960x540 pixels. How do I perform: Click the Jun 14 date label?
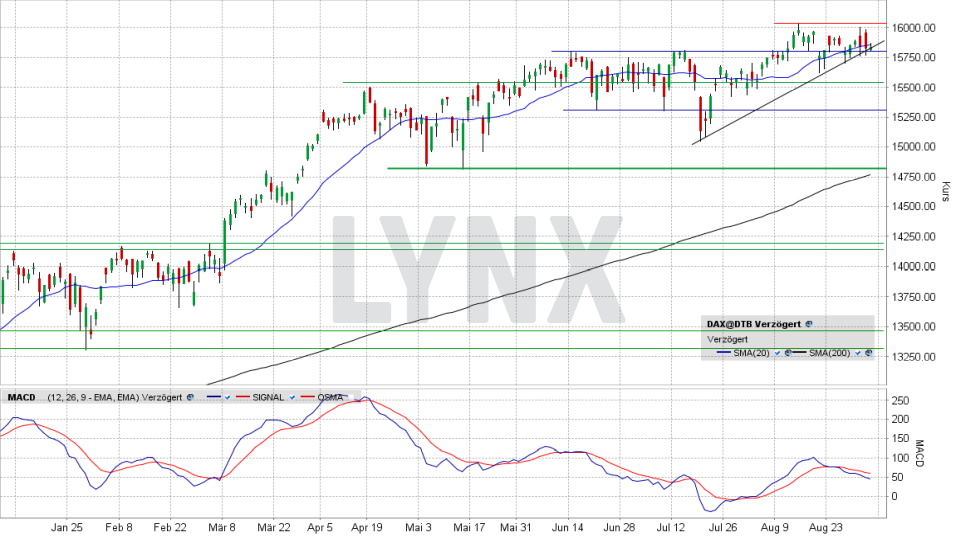click(x=568, y=528)
